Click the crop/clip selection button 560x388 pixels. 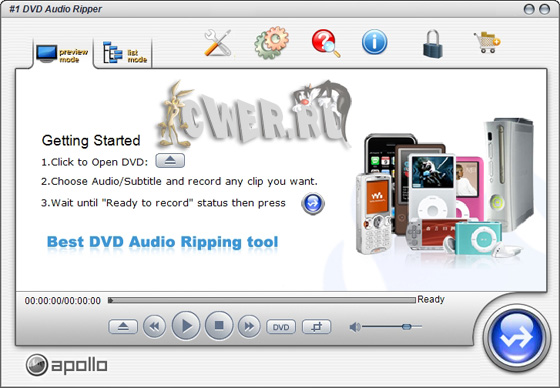pyautogui.click(x=317, y=327)
